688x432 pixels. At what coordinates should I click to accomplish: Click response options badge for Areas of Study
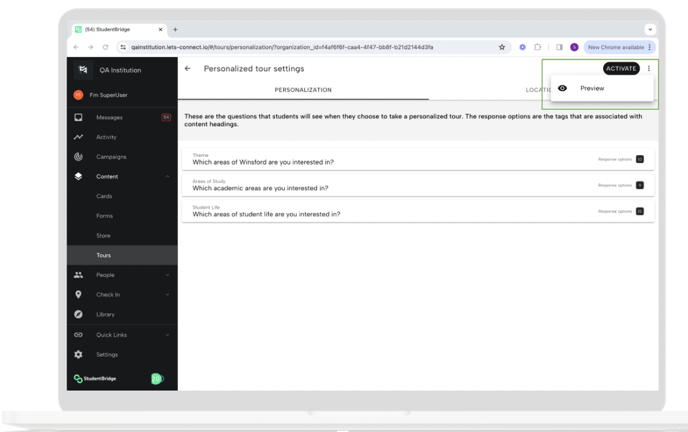click(640, 185)
